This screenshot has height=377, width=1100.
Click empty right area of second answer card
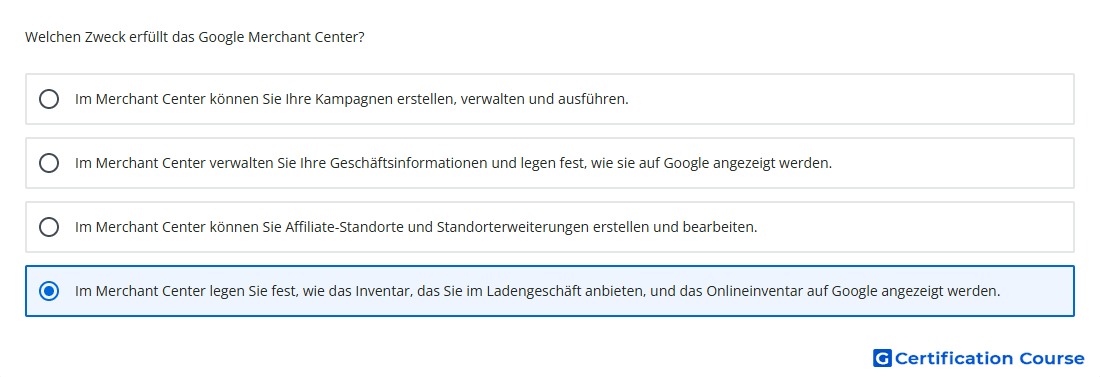click(954, 163)
